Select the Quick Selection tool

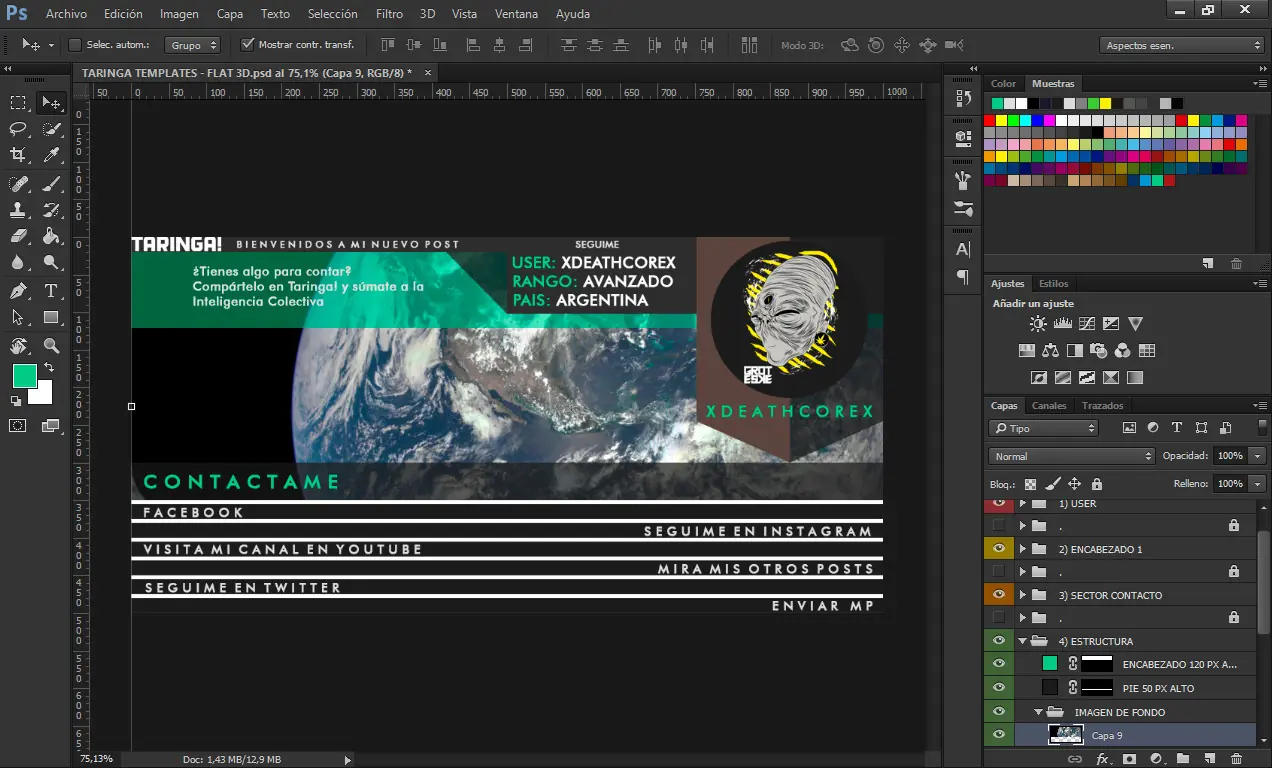[51, 129]
